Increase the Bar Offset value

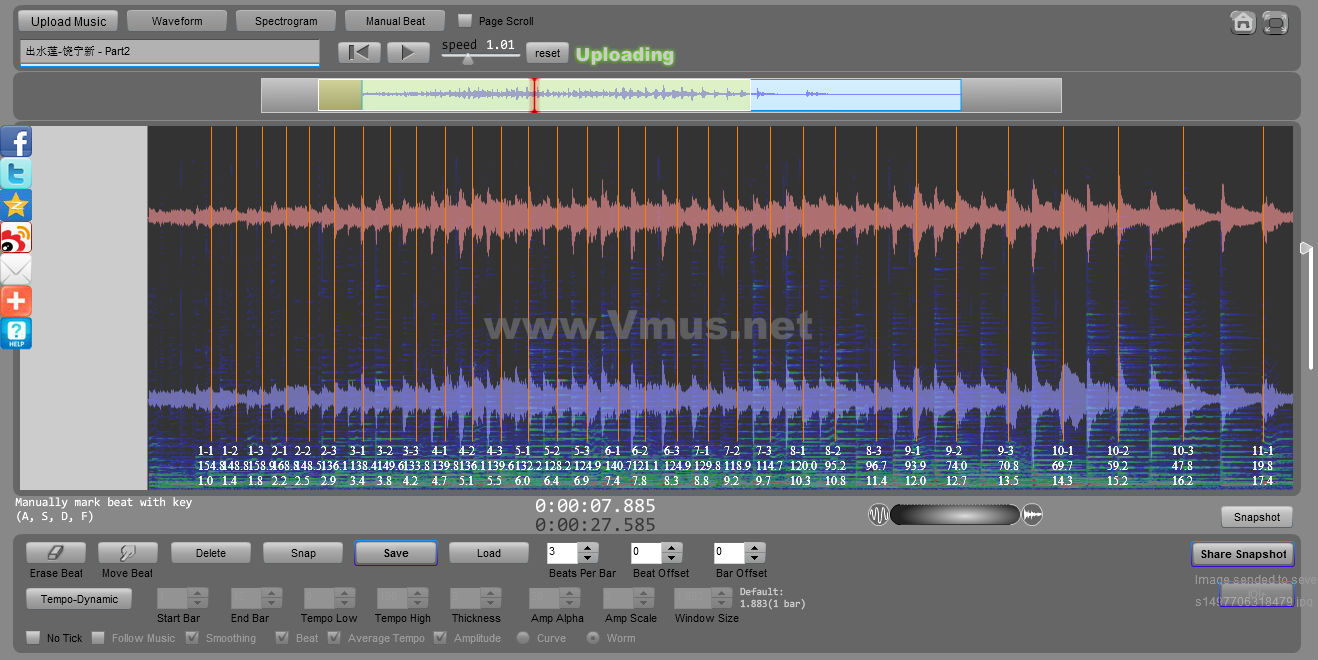point(755,548)
